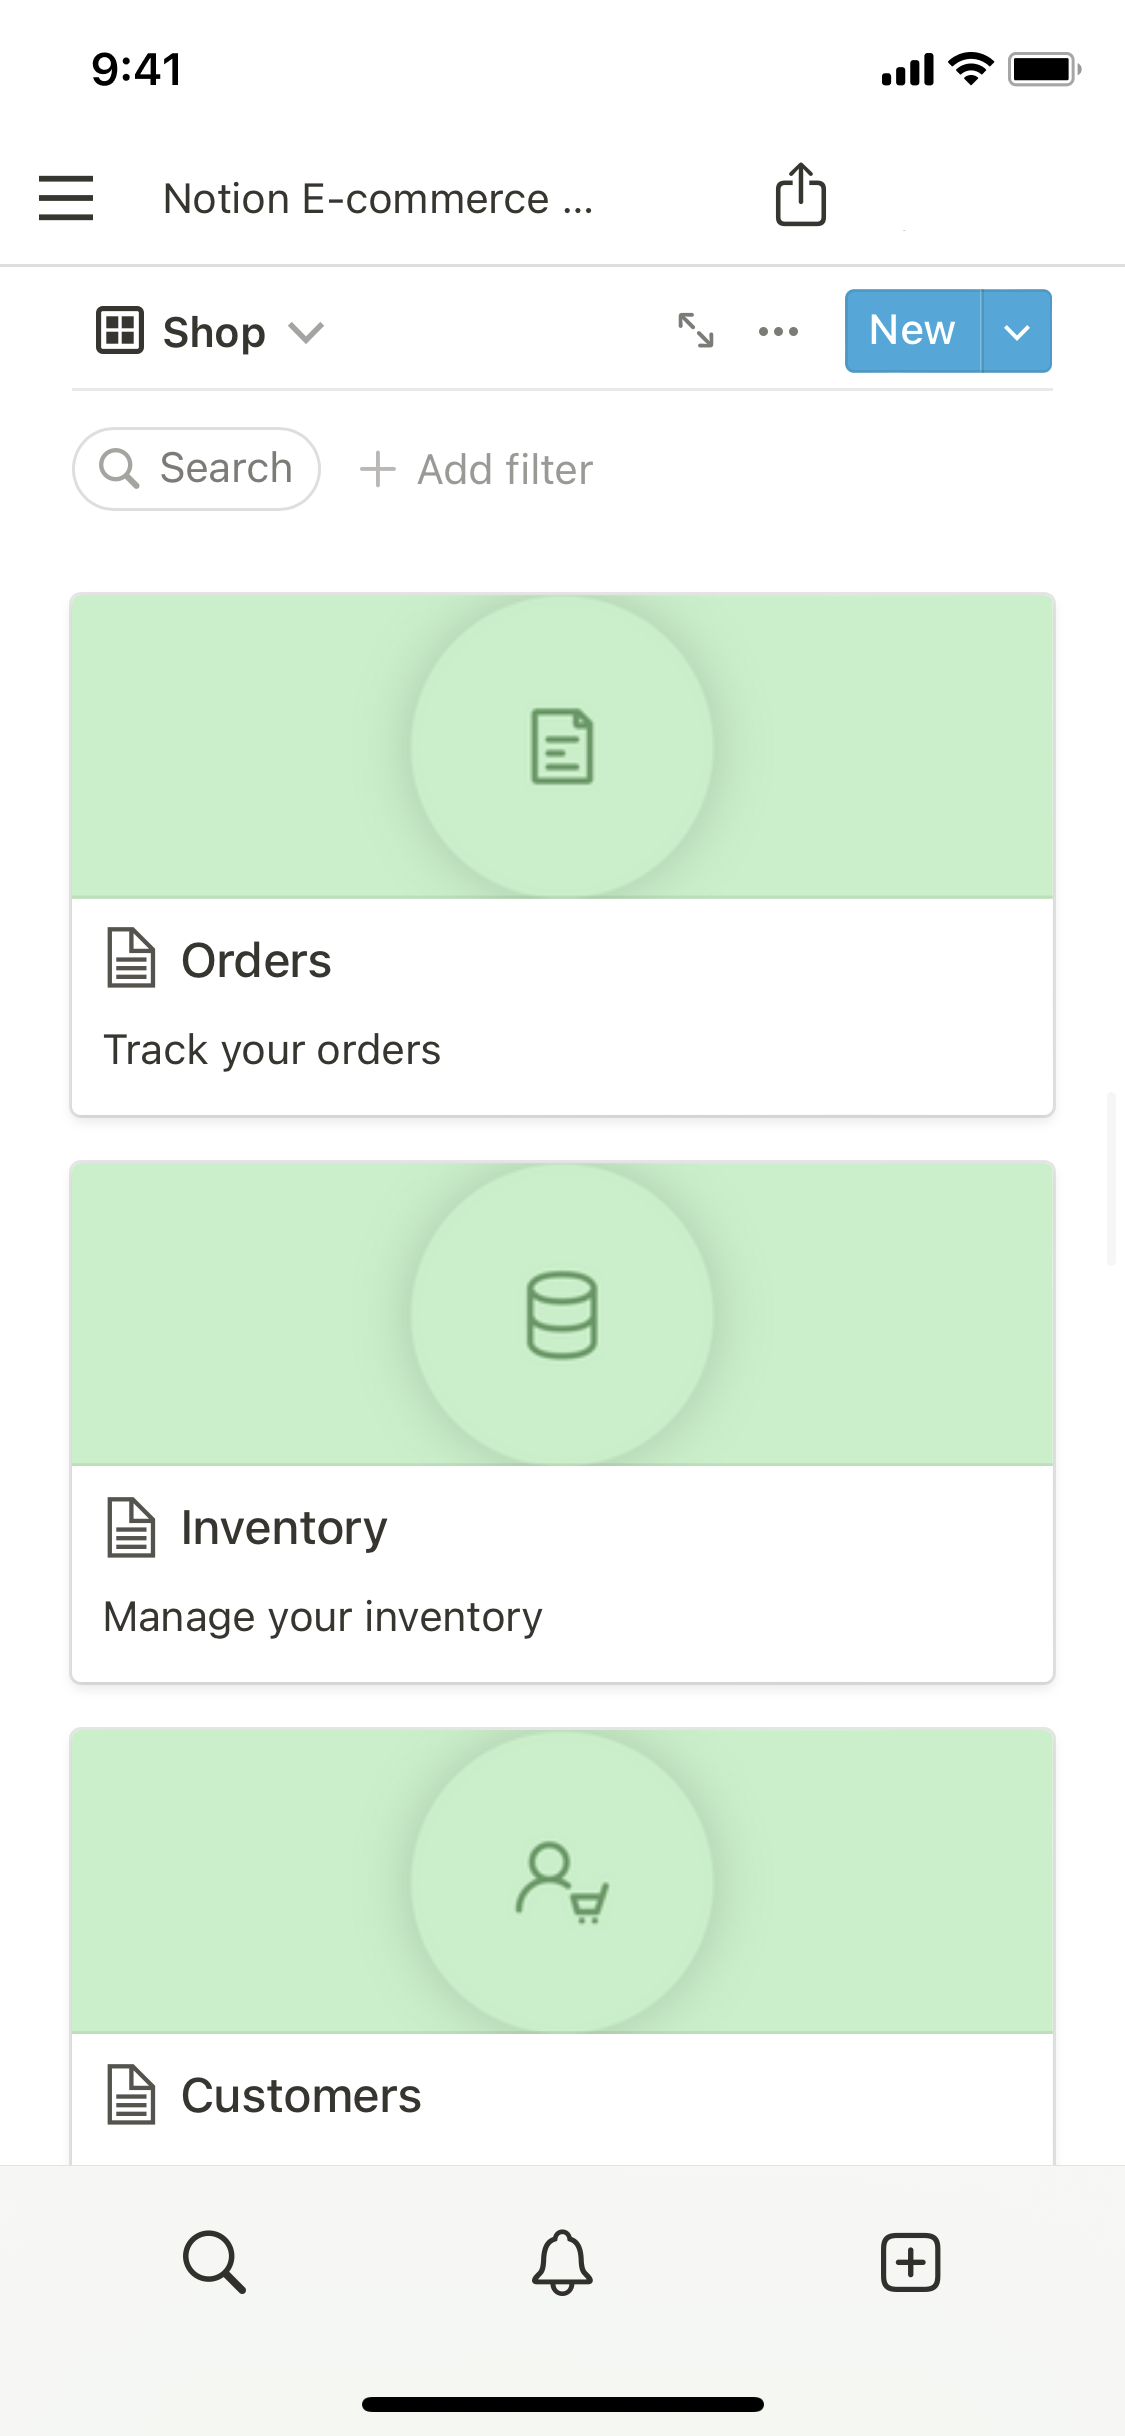Open the notifications bell
The image size is (1125, 2436).
click(x=562, y=2261)
